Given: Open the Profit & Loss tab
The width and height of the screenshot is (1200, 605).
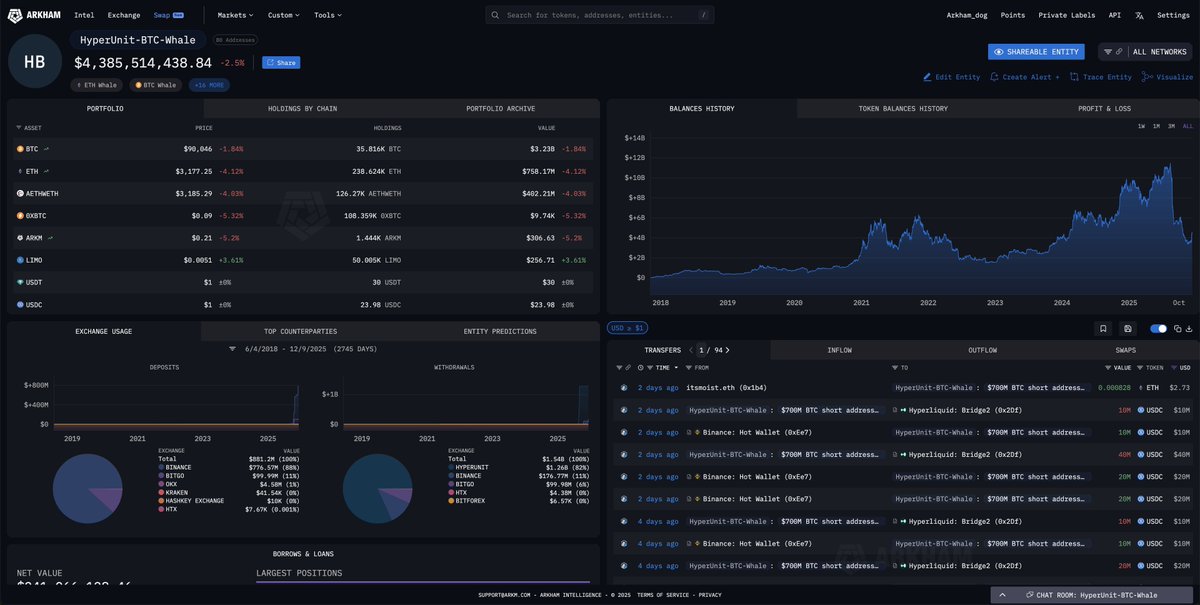Looking at the screenshot, I should (x=1104, y=108).
